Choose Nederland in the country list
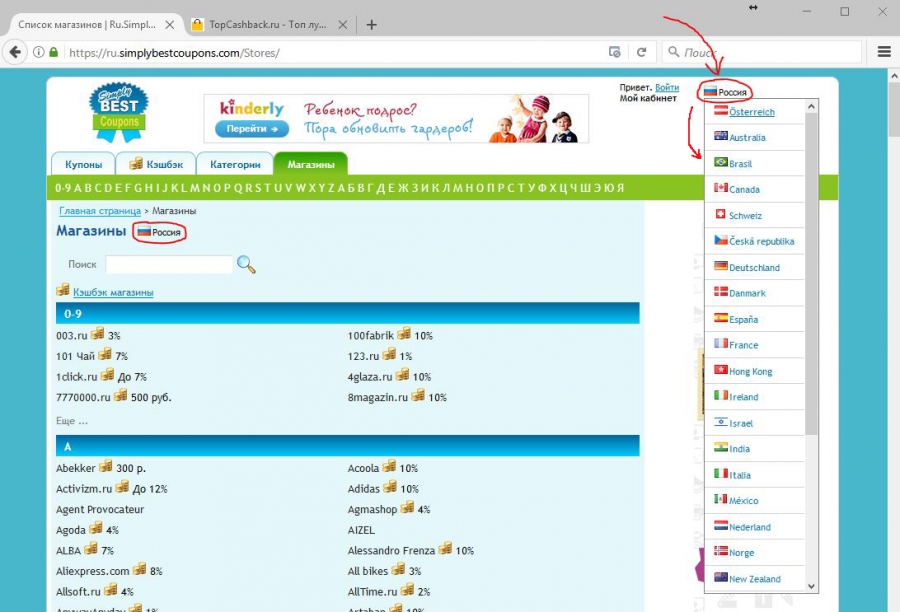Viewport: 900px width, 612px height. 750,527
